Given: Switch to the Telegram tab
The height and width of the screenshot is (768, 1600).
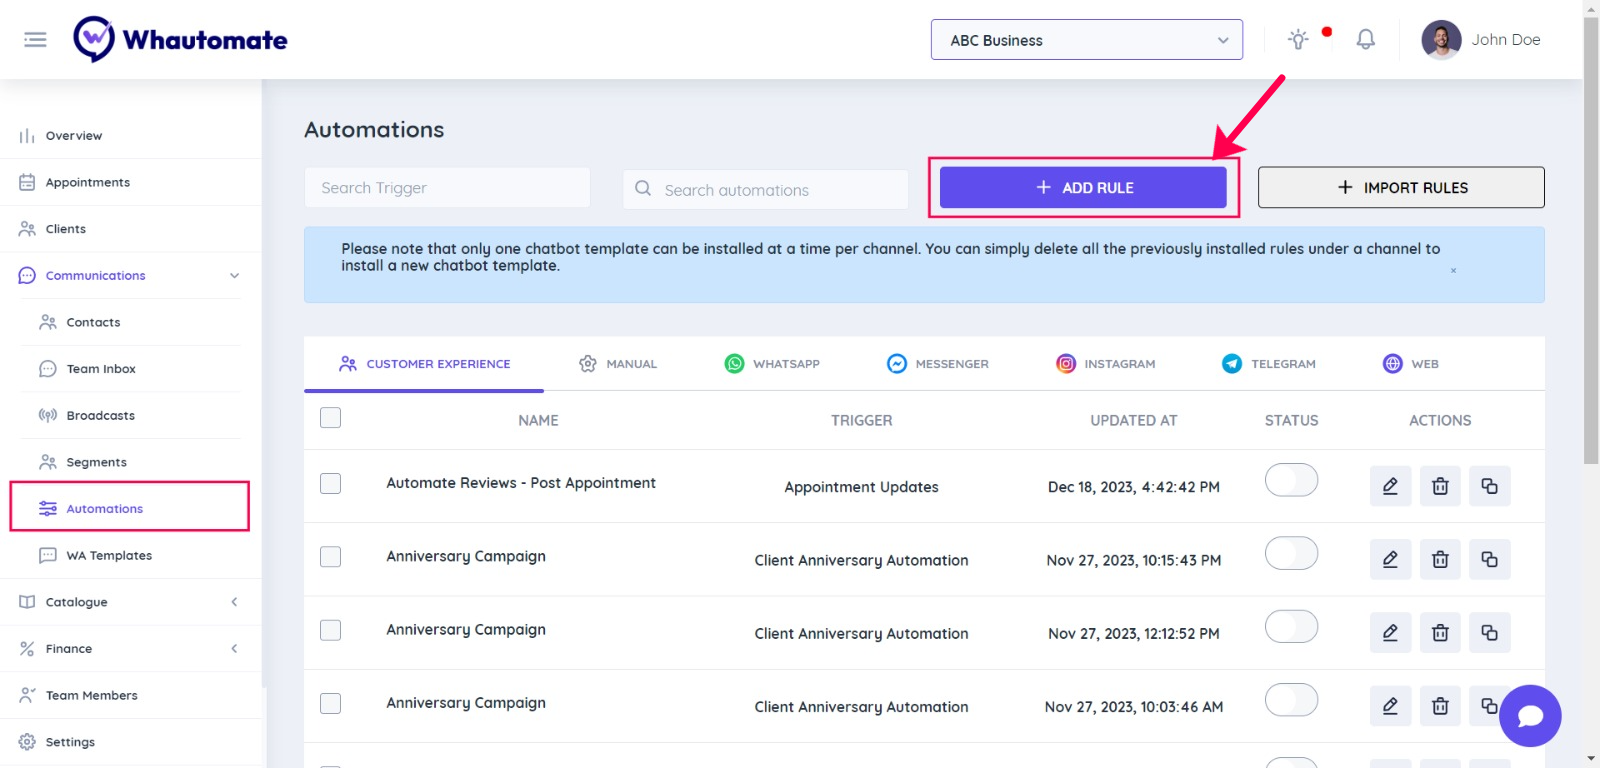Looking at the screenshot, I should (1269, 364).
